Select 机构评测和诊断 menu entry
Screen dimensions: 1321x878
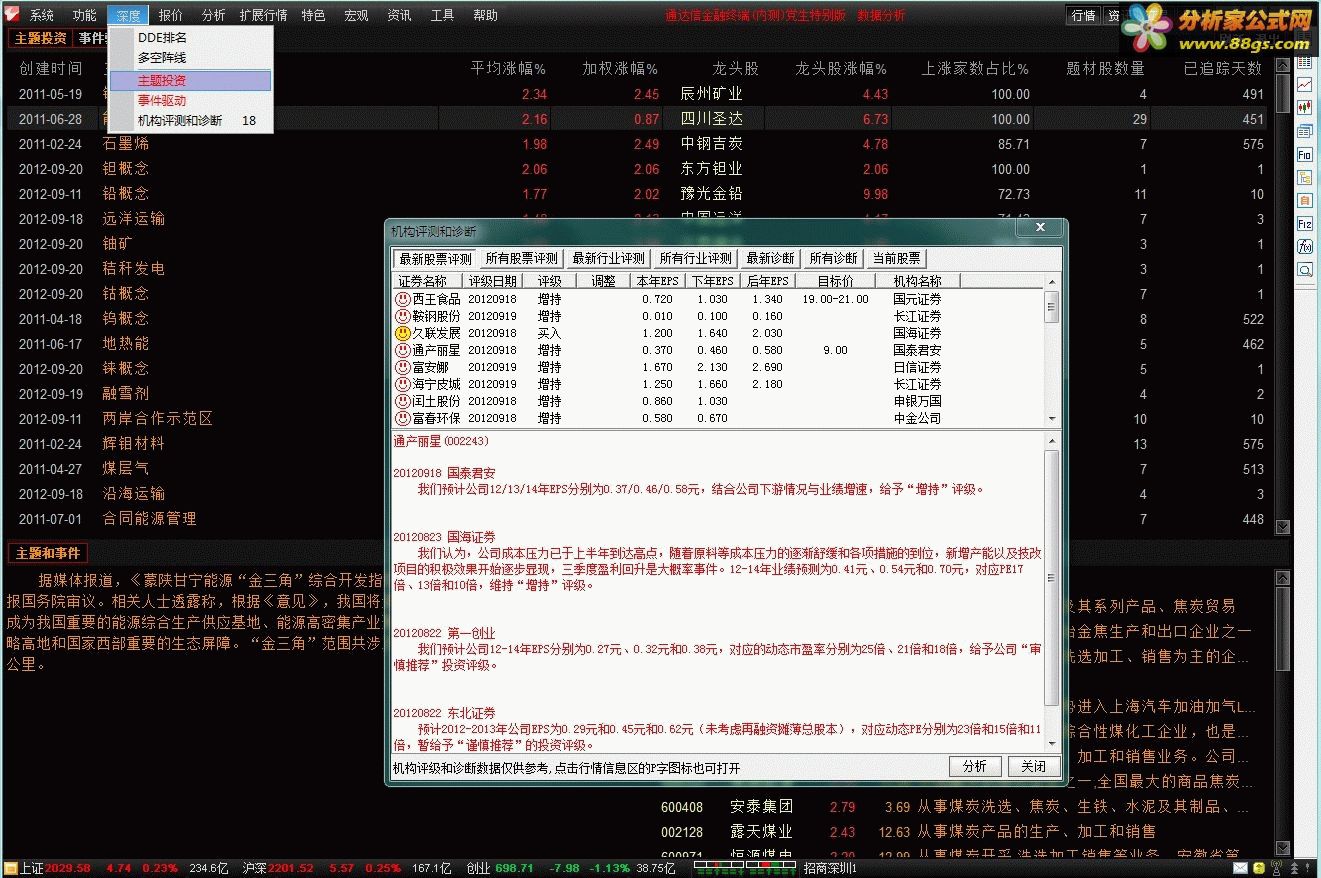pos(190,120)
